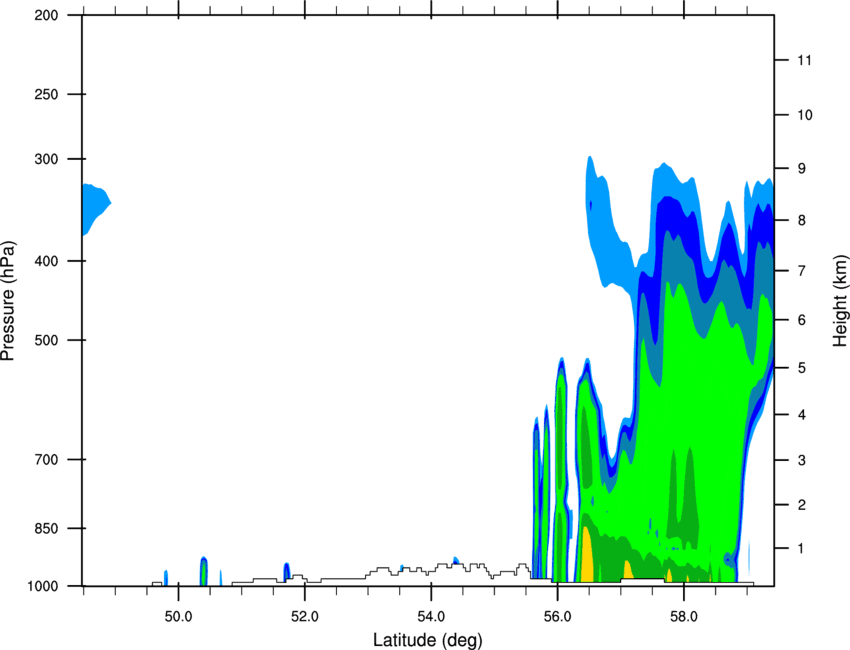This screenshot has height=650, width=850.
Task: Click the 7 km height label
Action: [801, 271]
